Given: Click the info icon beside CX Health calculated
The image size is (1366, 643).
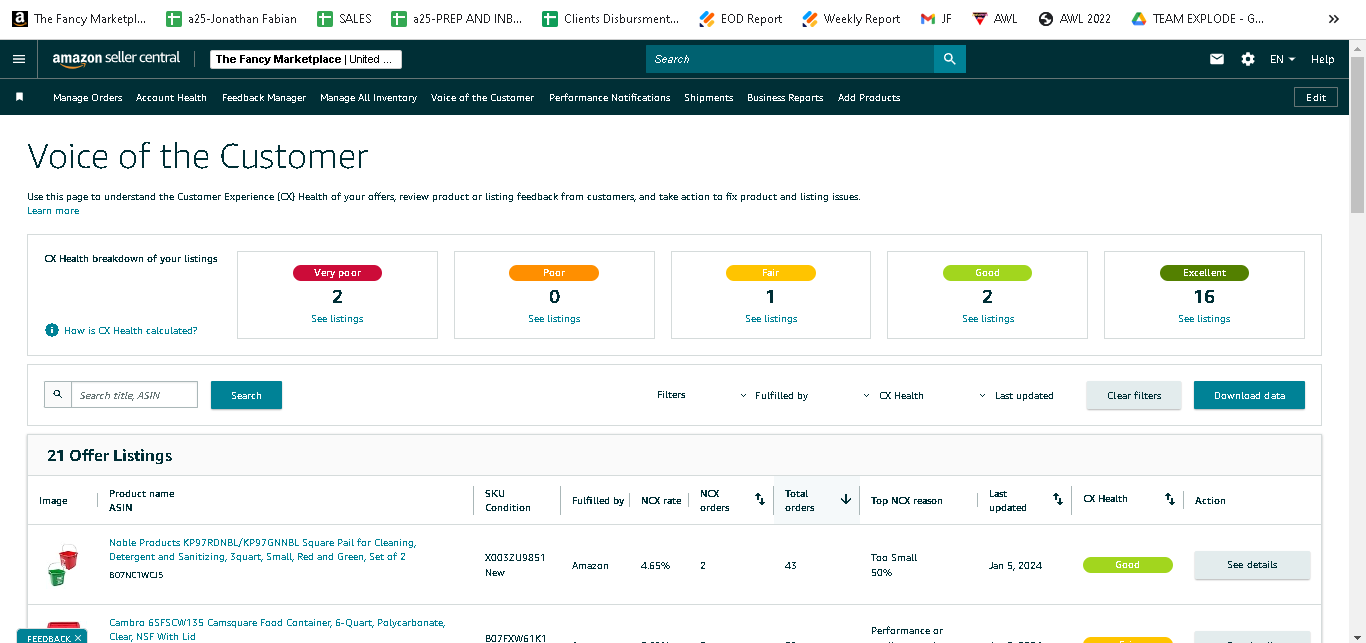Looking at the screenshot, I should coord(52,330).
